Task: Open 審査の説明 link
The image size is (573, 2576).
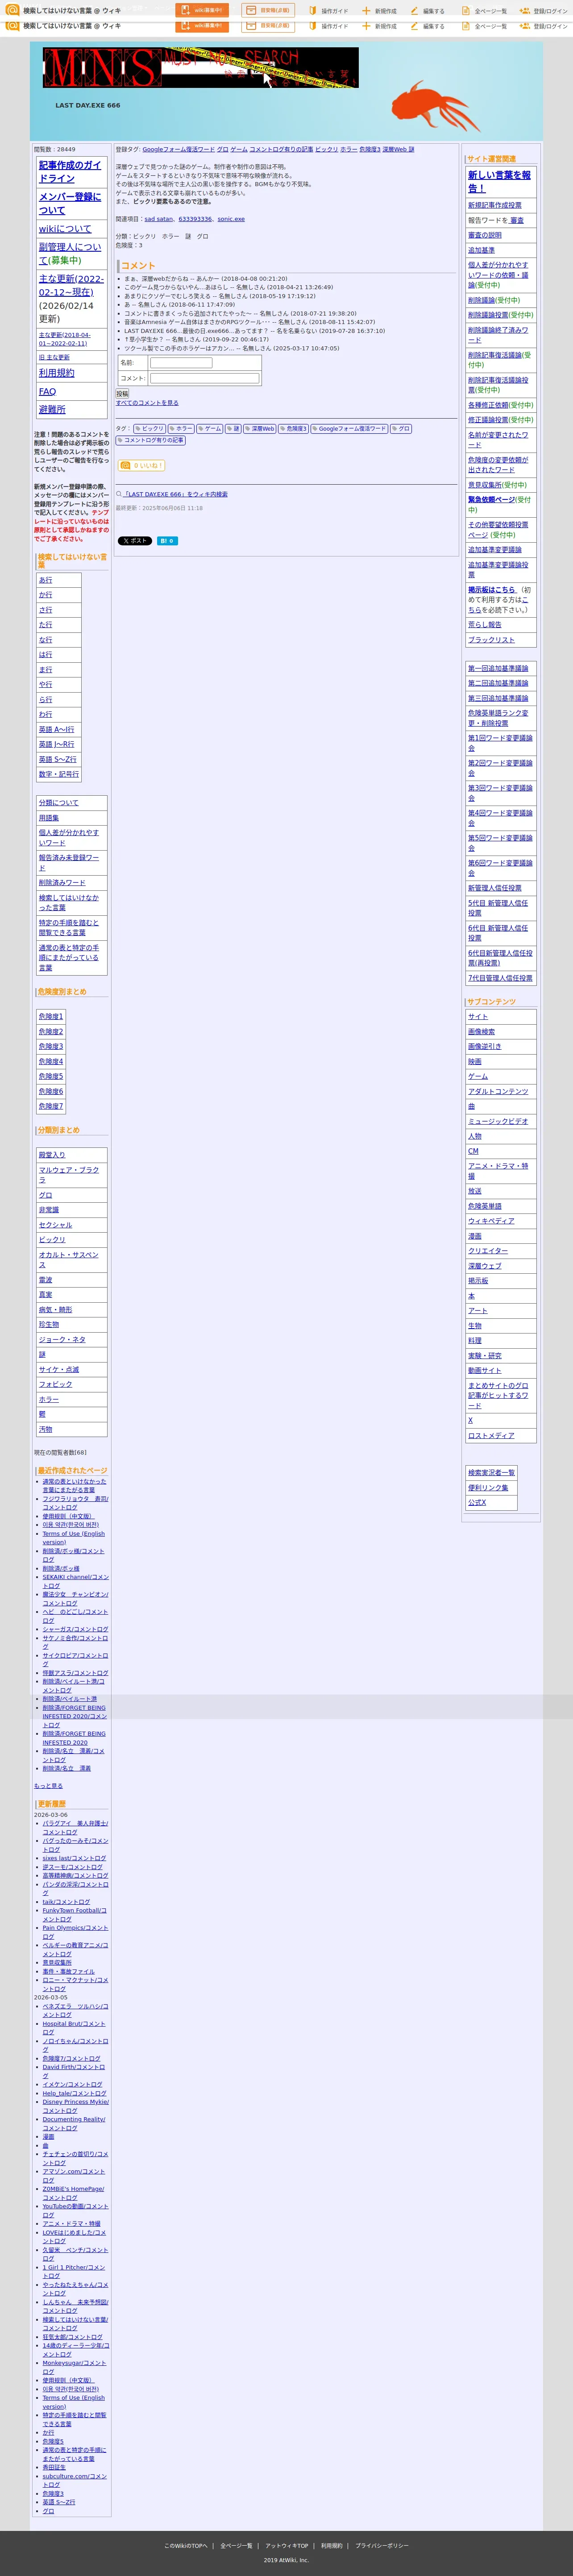Action: [485, 235]
